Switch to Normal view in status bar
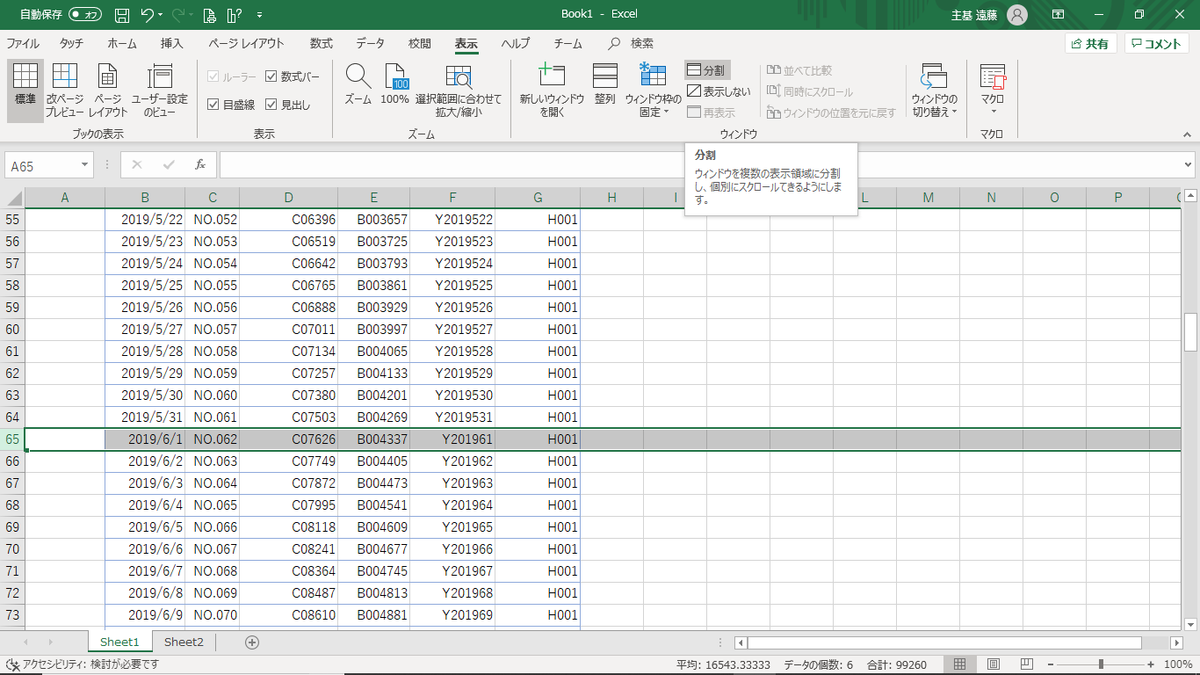This screenshot has height=675, width=1200. [958, 664]
